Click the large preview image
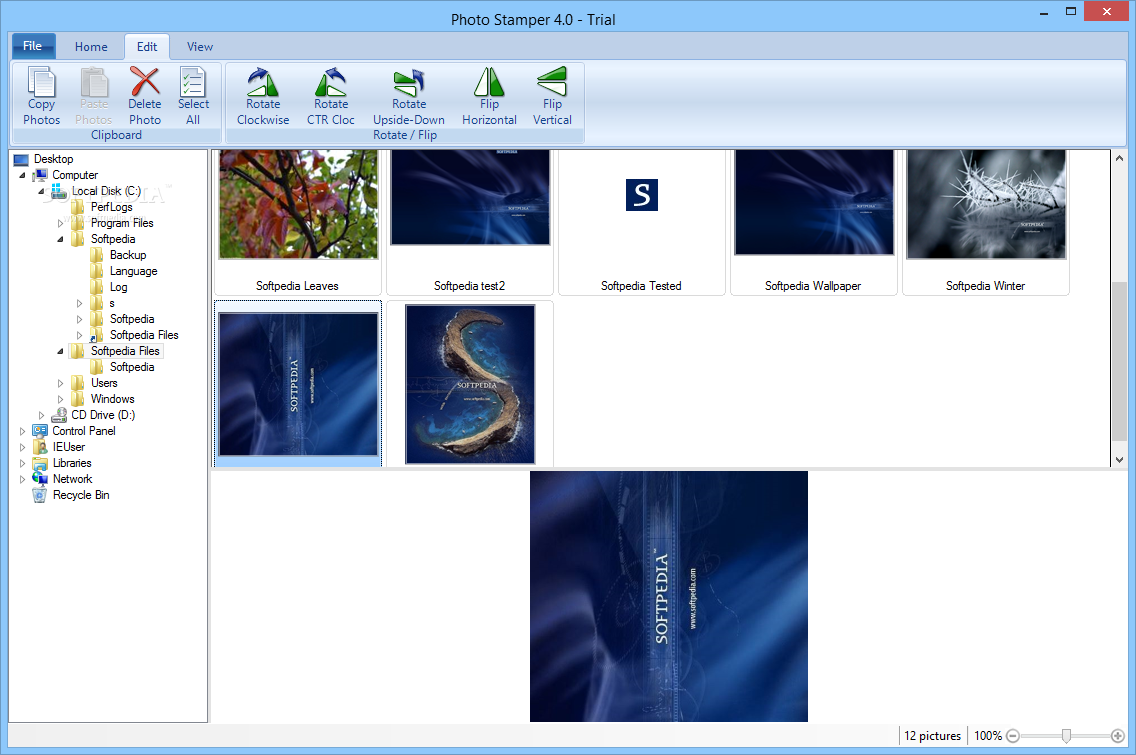1136x755 pixels. (669, 596)
